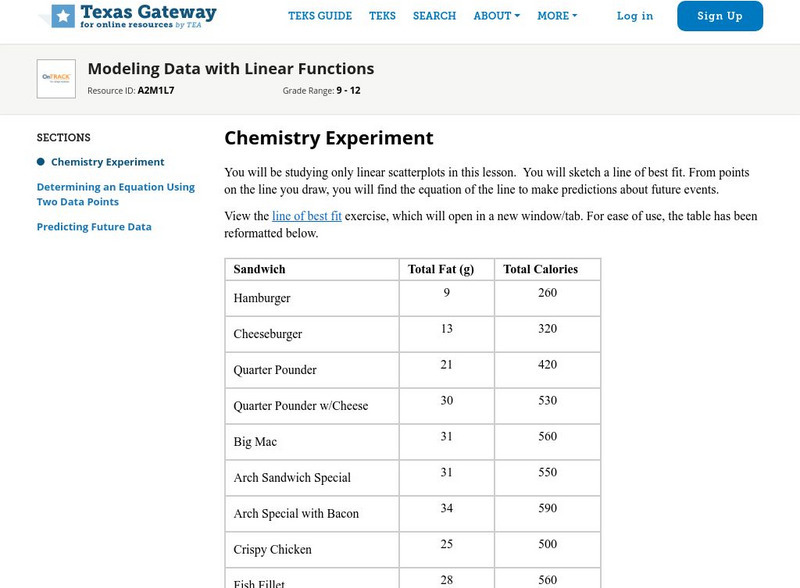Open the TEKS GUIDE menu item
The width and height of the screenshot is (800, 588).
320,16
